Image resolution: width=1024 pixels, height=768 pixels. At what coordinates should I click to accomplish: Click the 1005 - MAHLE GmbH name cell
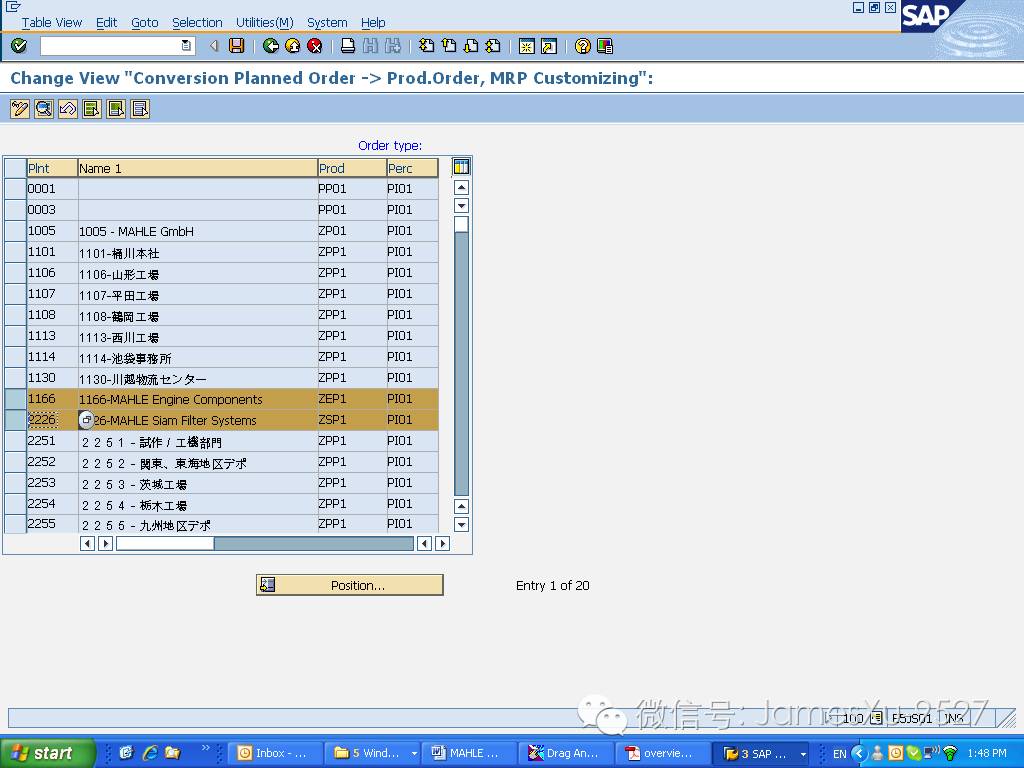pos(198,231)
